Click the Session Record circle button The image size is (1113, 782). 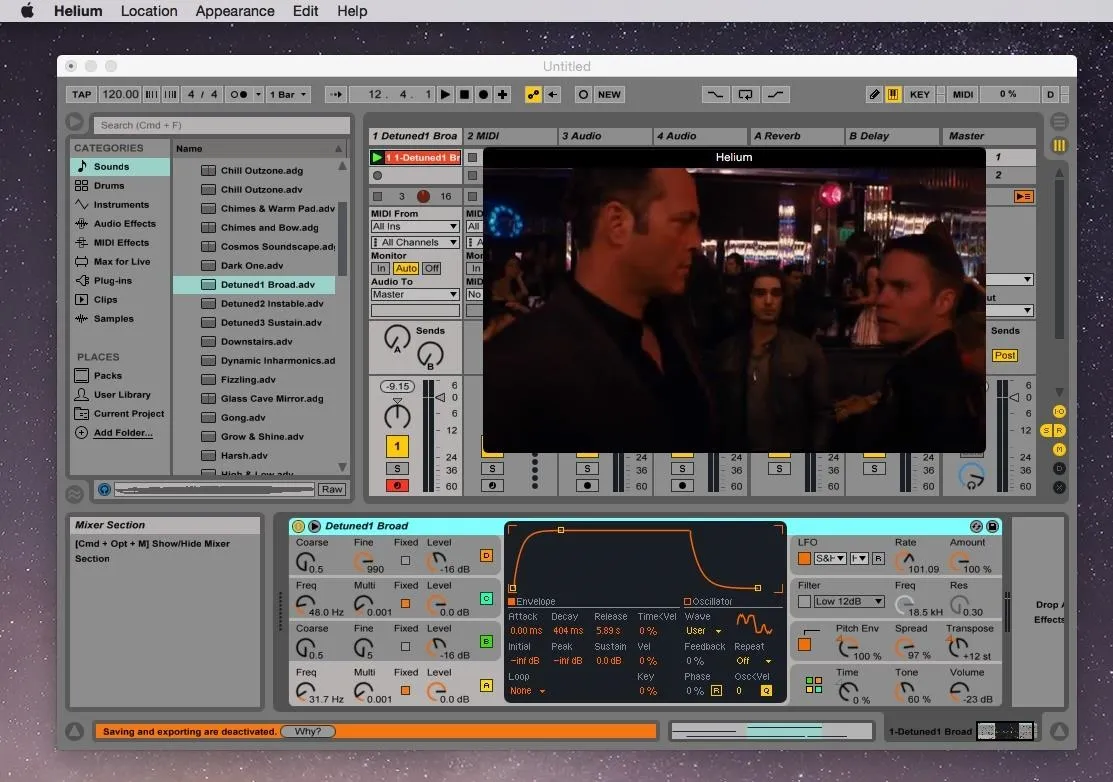pyautogui.click(x=583, y=94)
